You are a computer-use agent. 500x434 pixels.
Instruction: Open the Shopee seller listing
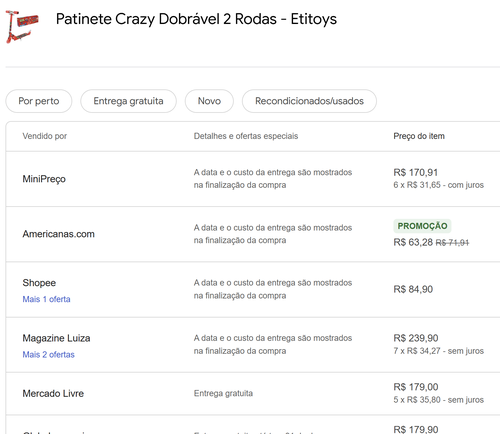pyautogui.click(x=39, y=283)
